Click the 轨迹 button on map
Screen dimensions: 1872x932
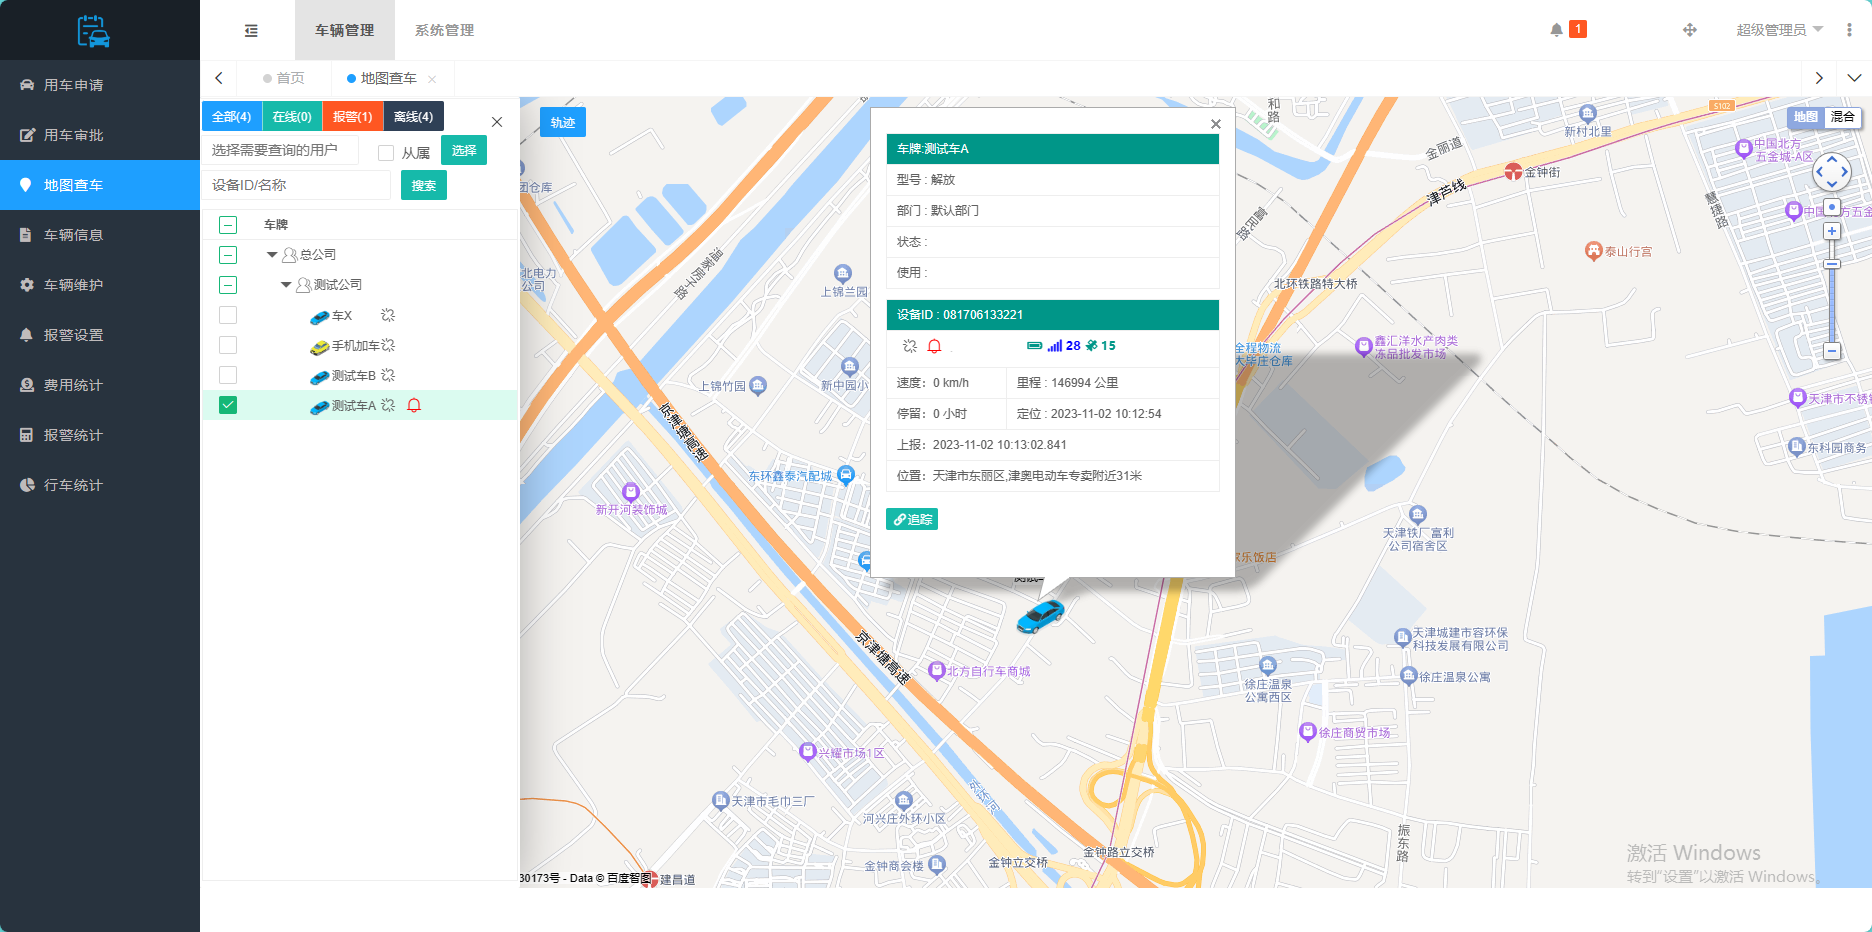click(x=563, y=122)
